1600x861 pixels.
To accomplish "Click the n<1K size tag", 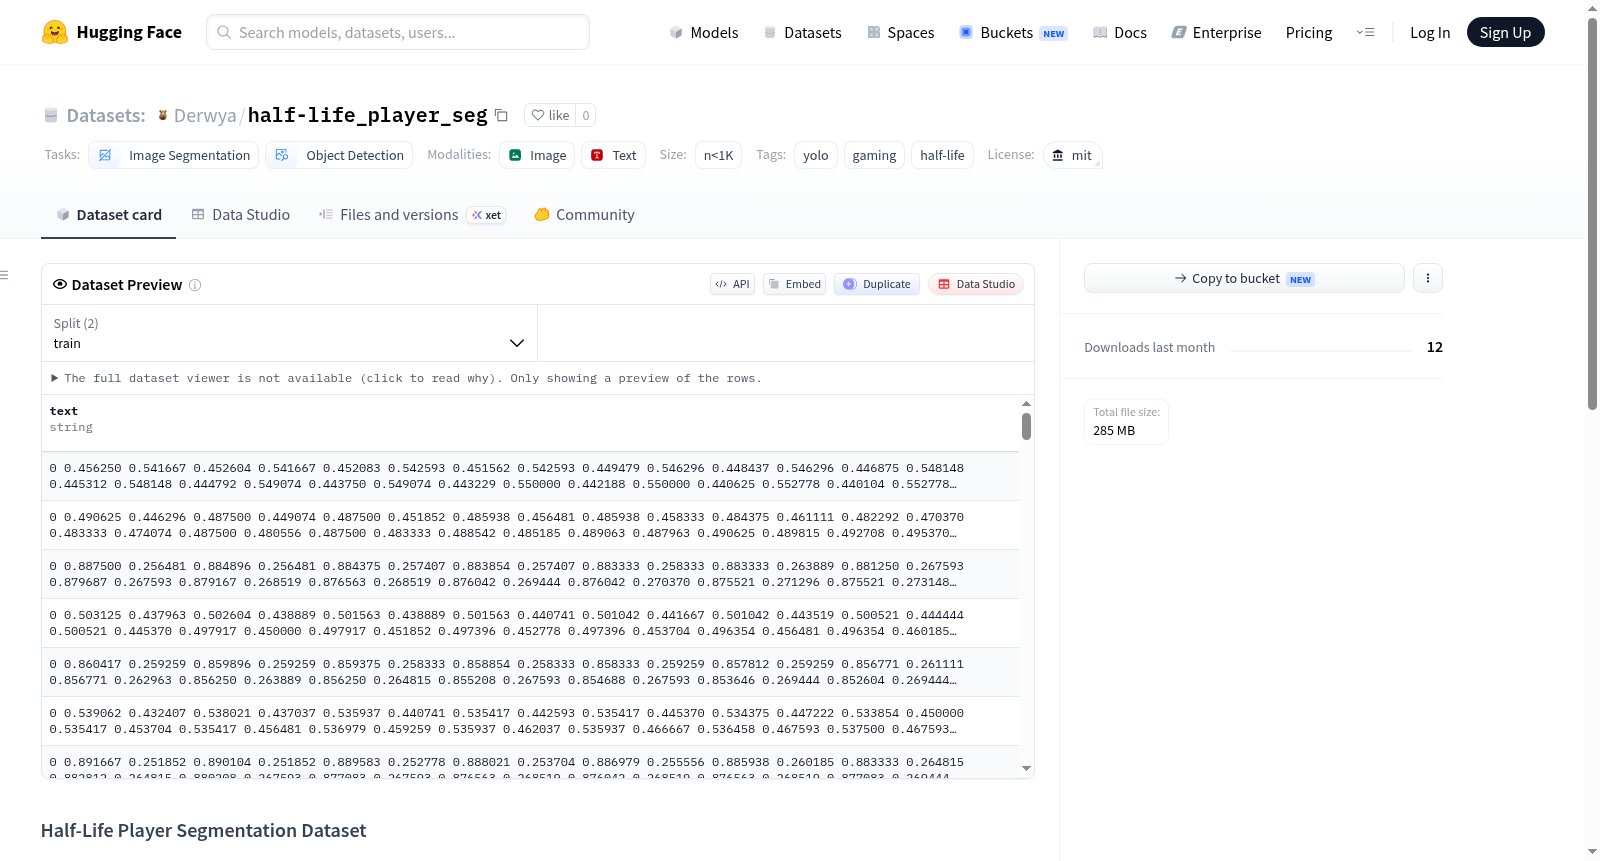I will click(718, 155).
